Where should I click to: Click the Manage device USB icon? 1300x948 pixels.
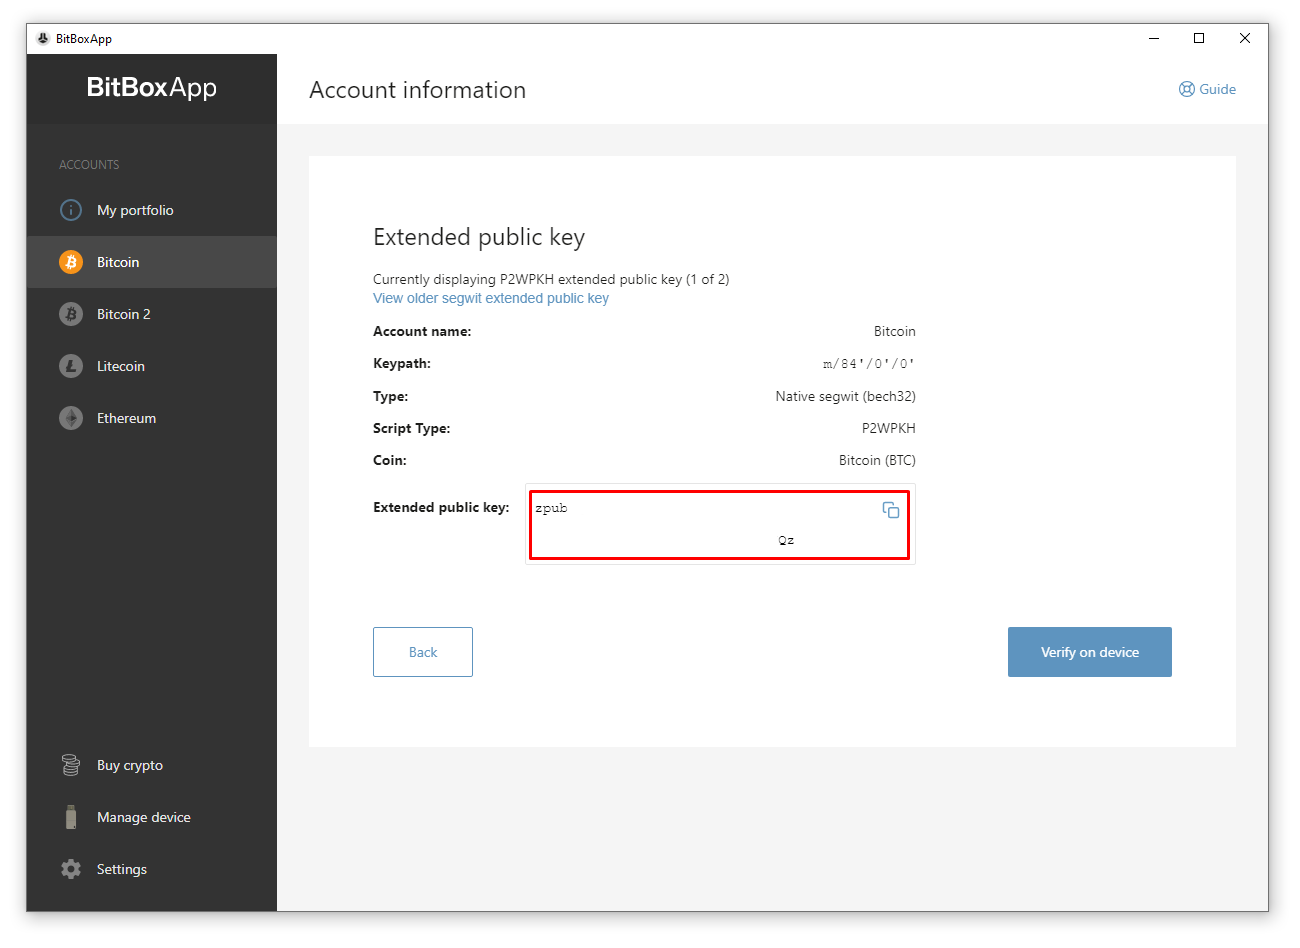[x=71, y=817]
